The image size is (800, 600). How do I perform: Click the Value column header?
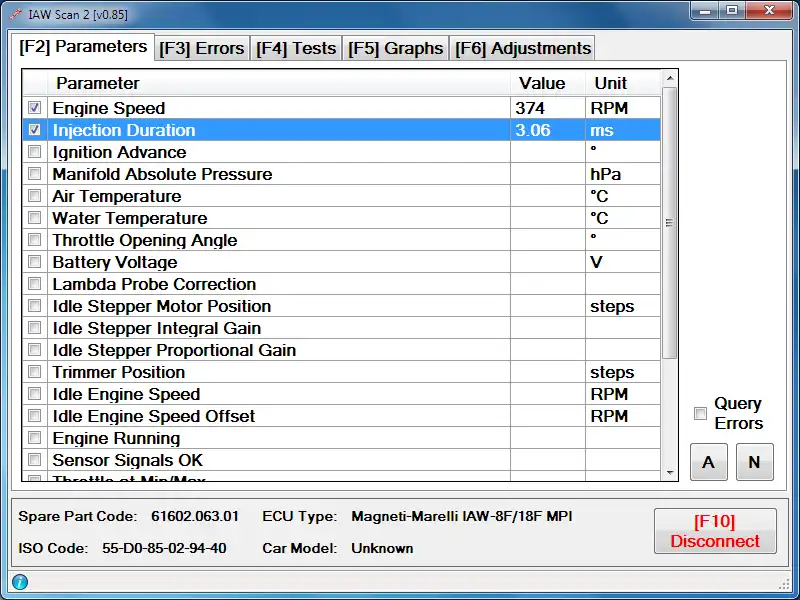548,83
